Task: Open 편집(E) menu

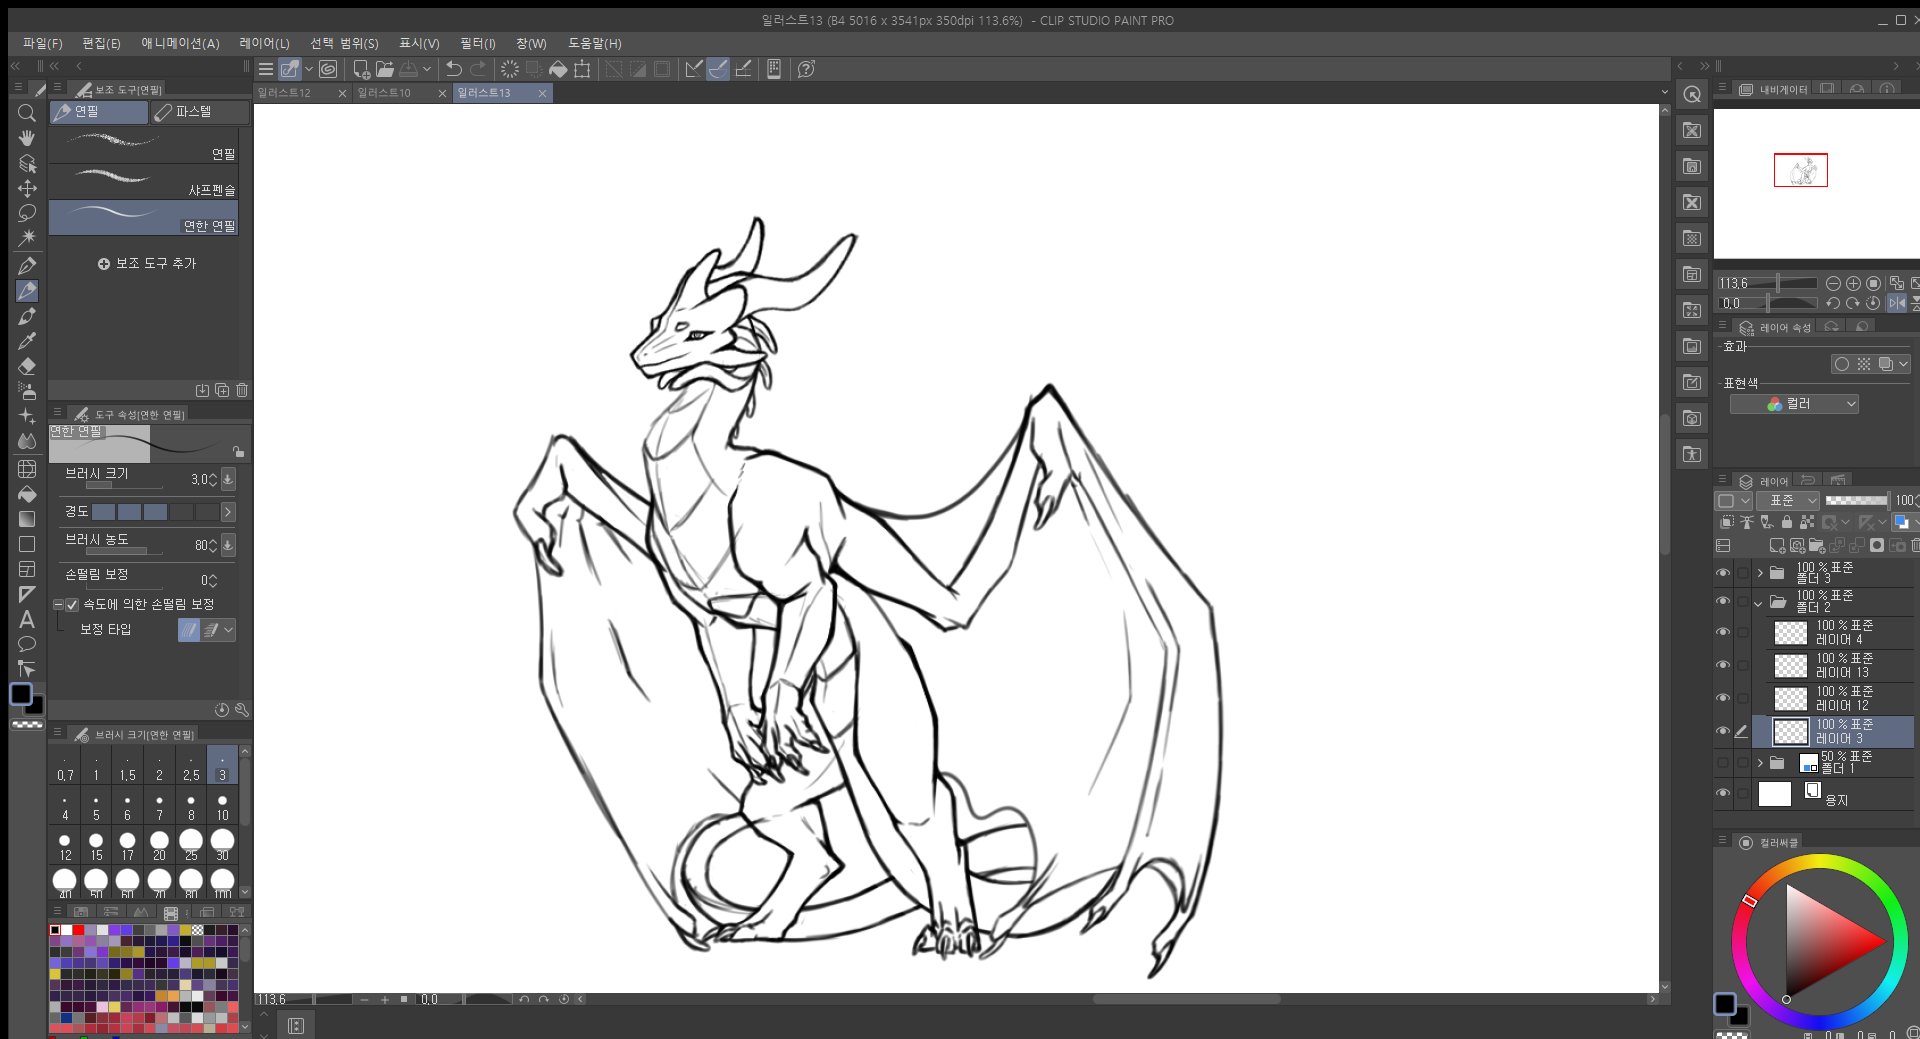Action: 101,43
